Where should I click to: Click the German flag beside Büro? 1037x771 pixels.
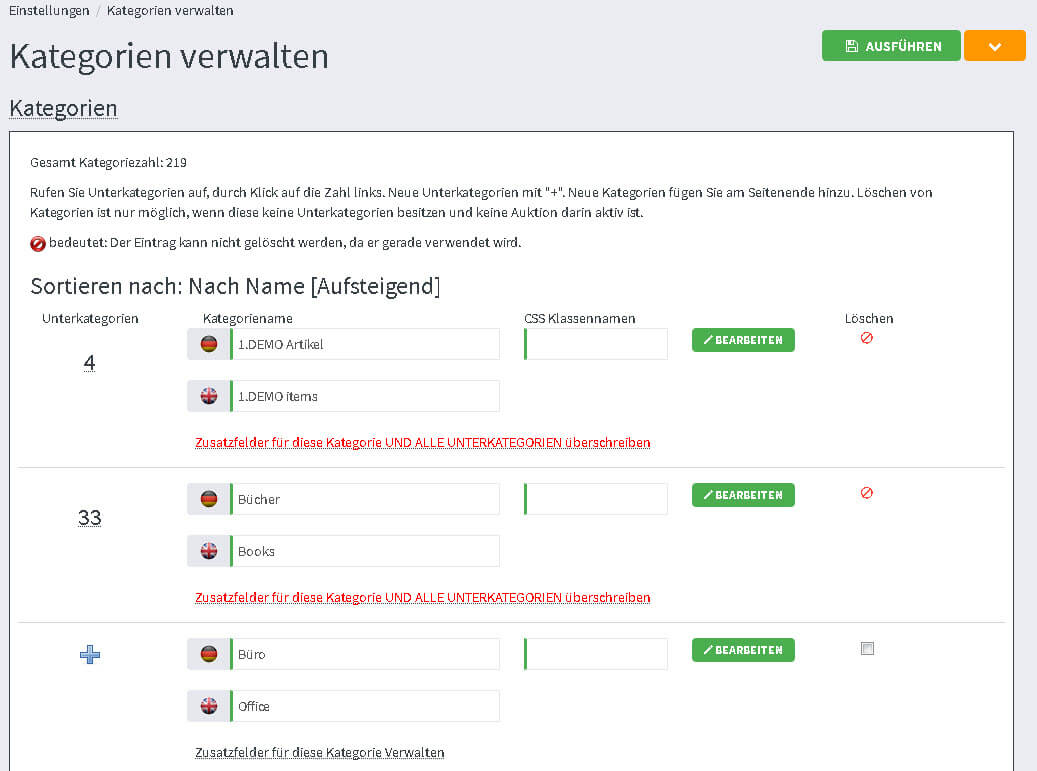(209, 654)
